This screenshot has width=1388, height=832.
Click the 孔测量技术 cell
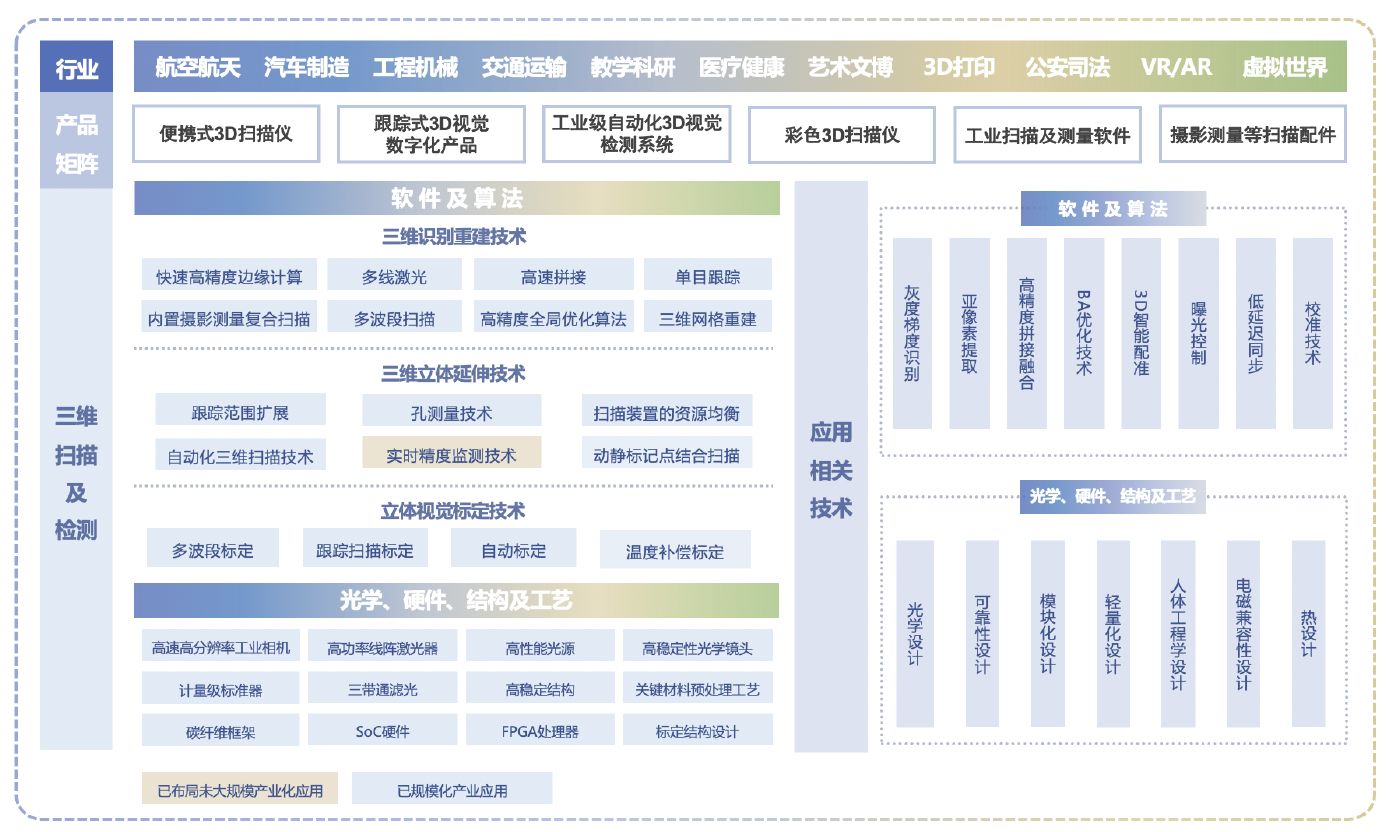point(451,410)
